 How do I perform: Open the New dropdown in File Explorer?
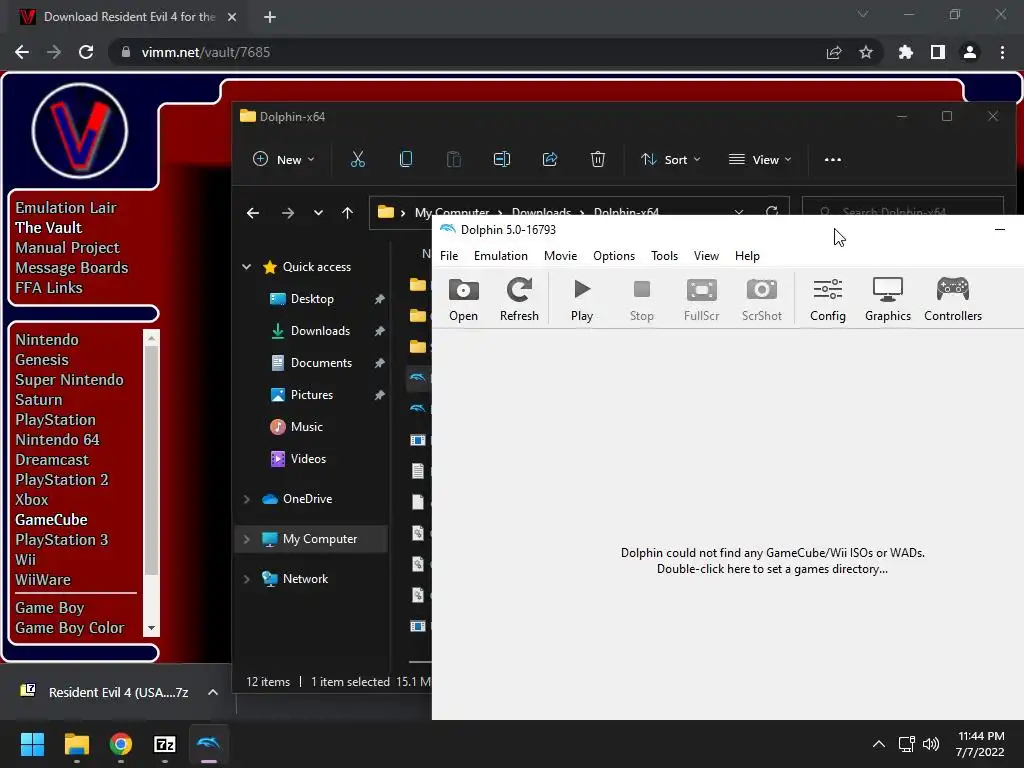[283, 159]
